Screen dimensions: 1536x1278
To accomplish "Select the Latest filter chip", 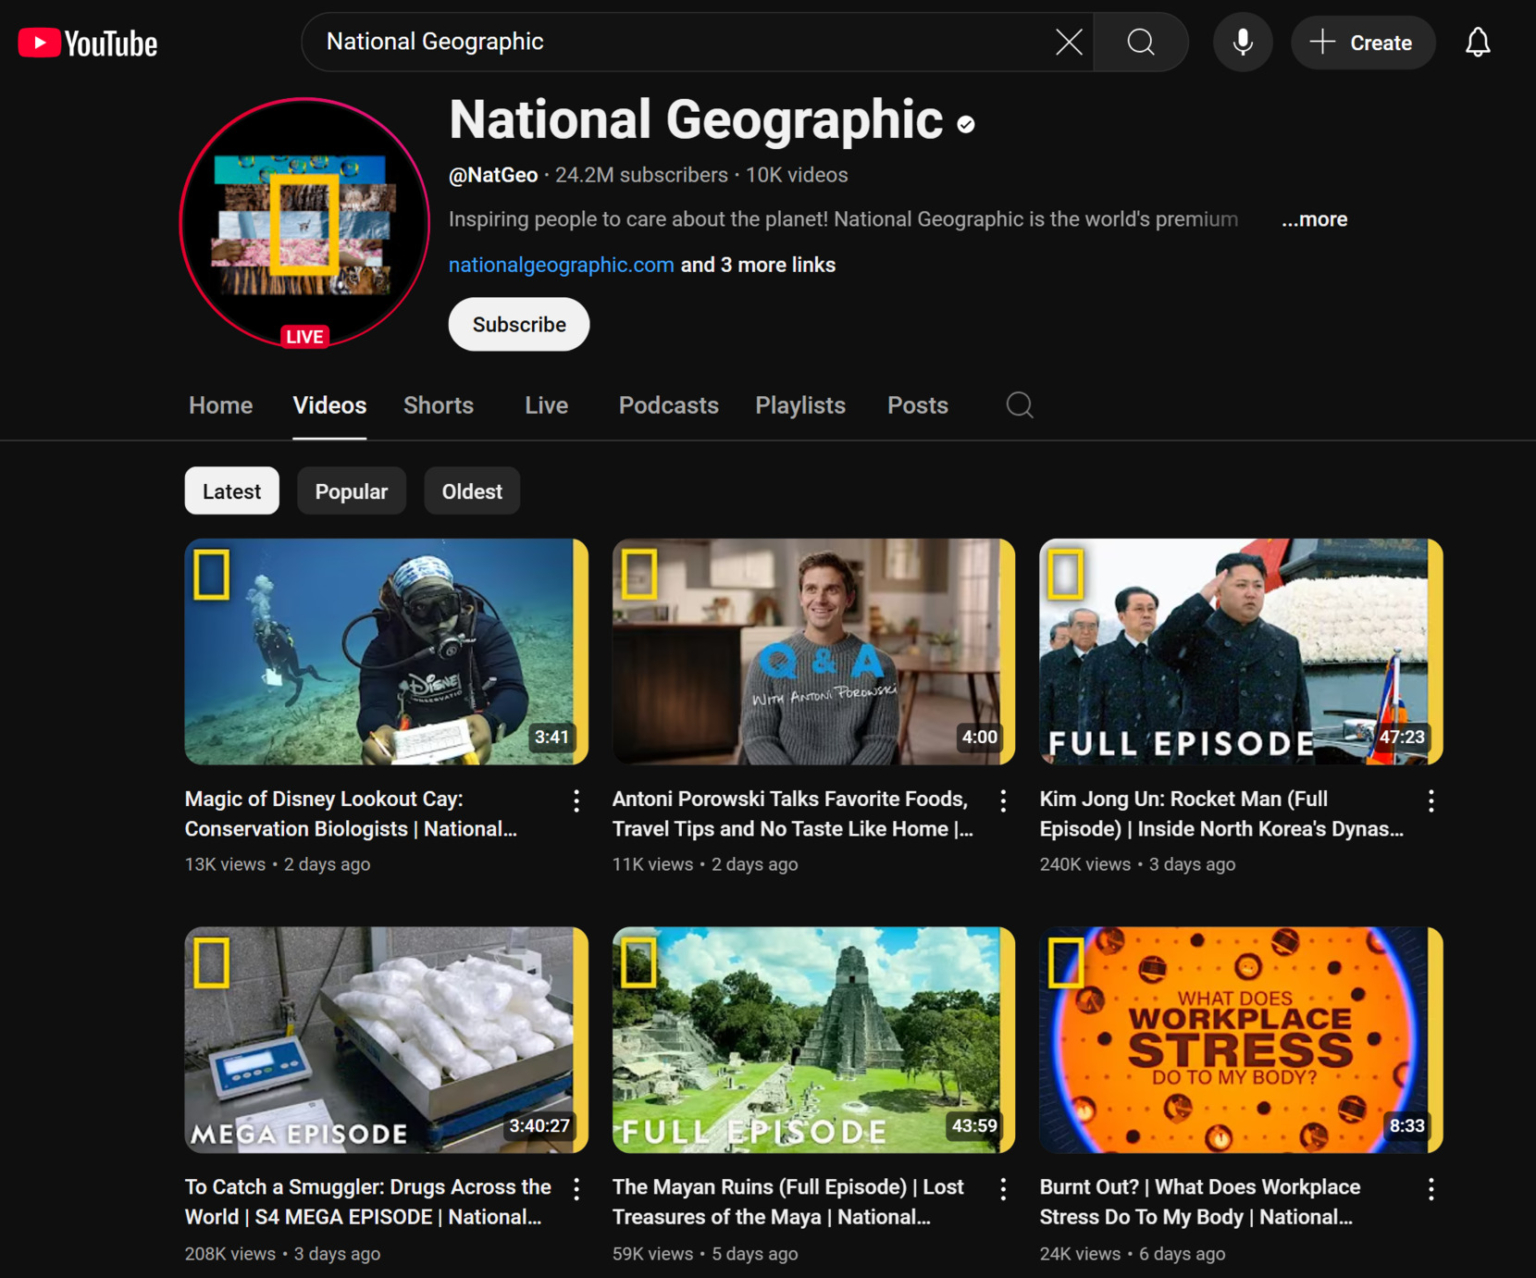I will (231, 490).
